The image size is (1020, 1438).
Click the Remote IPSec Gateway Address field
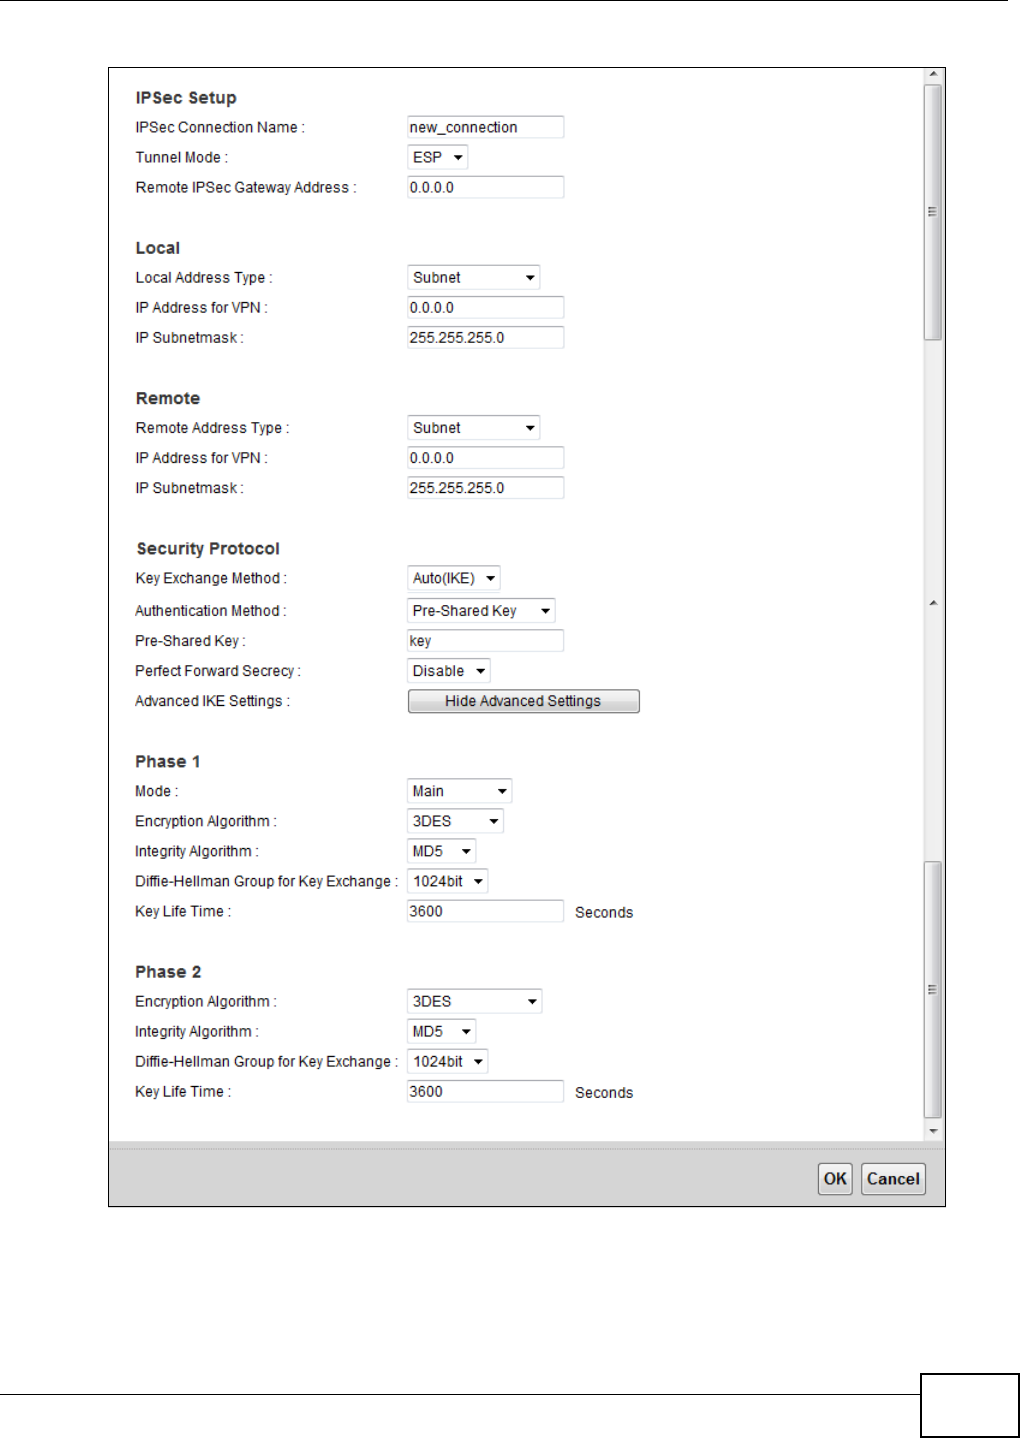pyautogui.click(x=485, y=187)
